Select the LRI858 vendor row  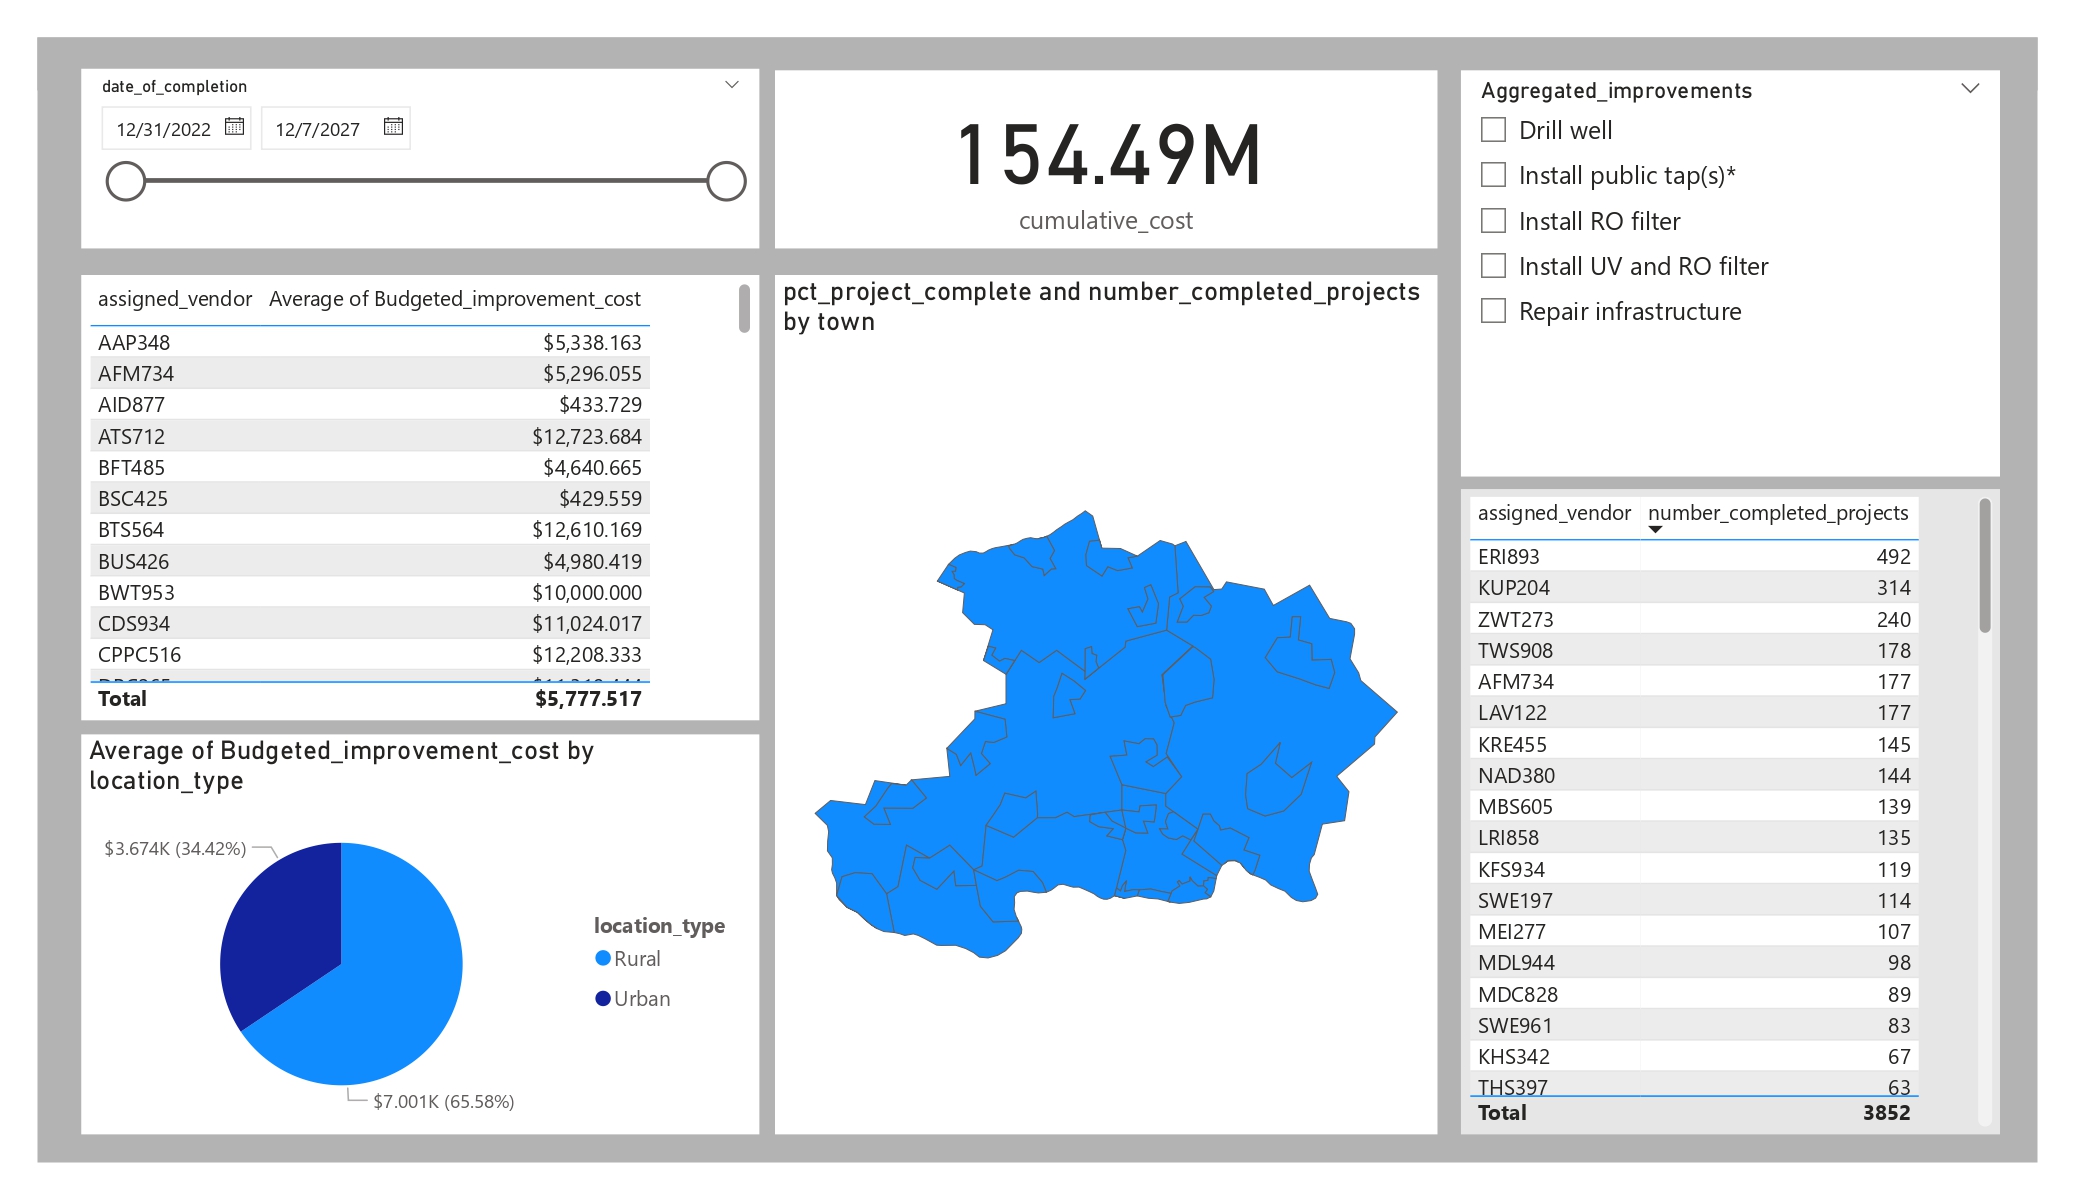[1694, 837]
